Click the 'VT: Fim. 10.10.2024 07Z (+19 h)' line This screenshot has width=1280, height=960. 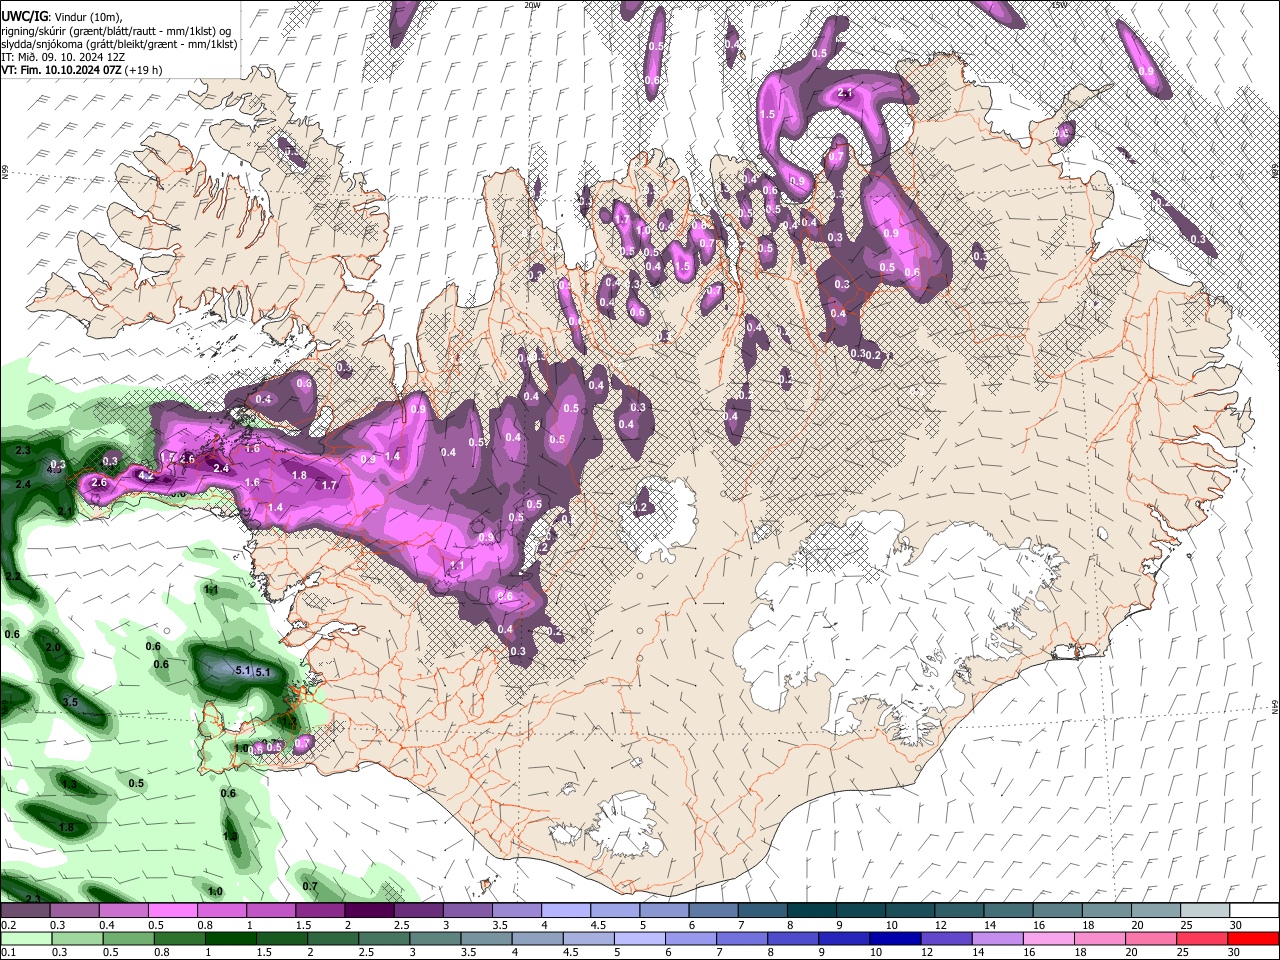pyautogui.click(x=82, y=70)
